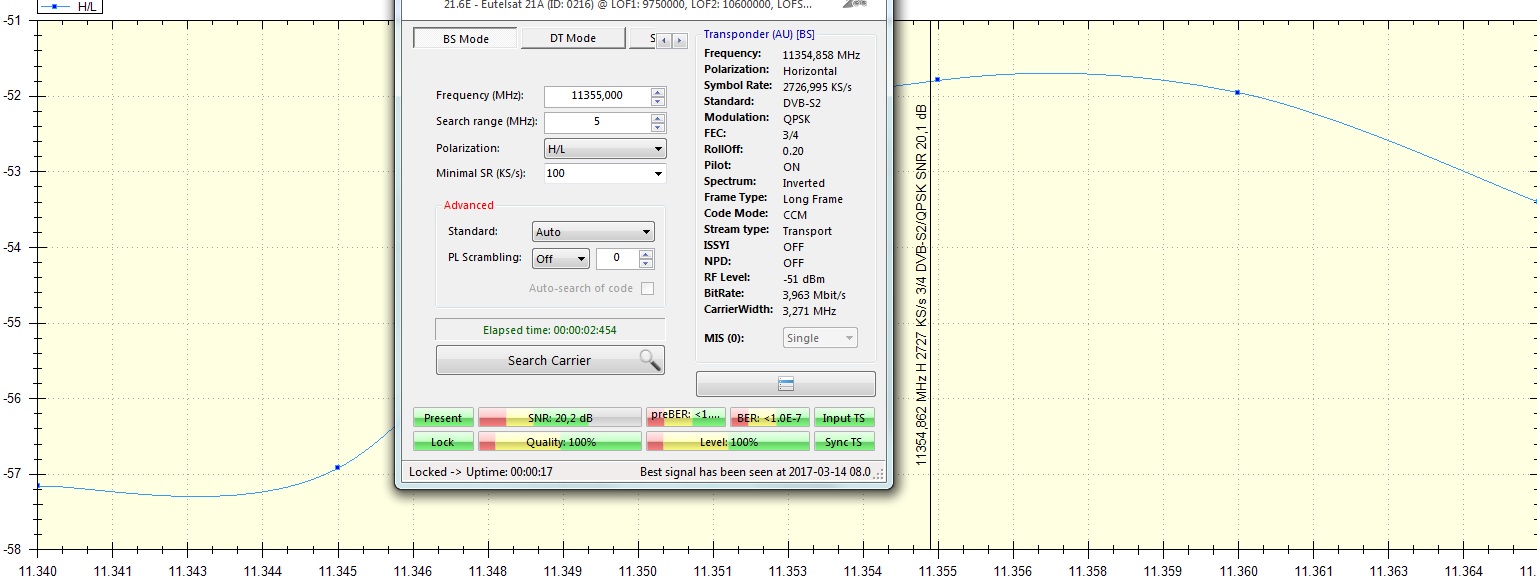The image size is (1537, 586).
Task: Click the SNR 20,2 dB meter bar
Action: click(560, 418)
